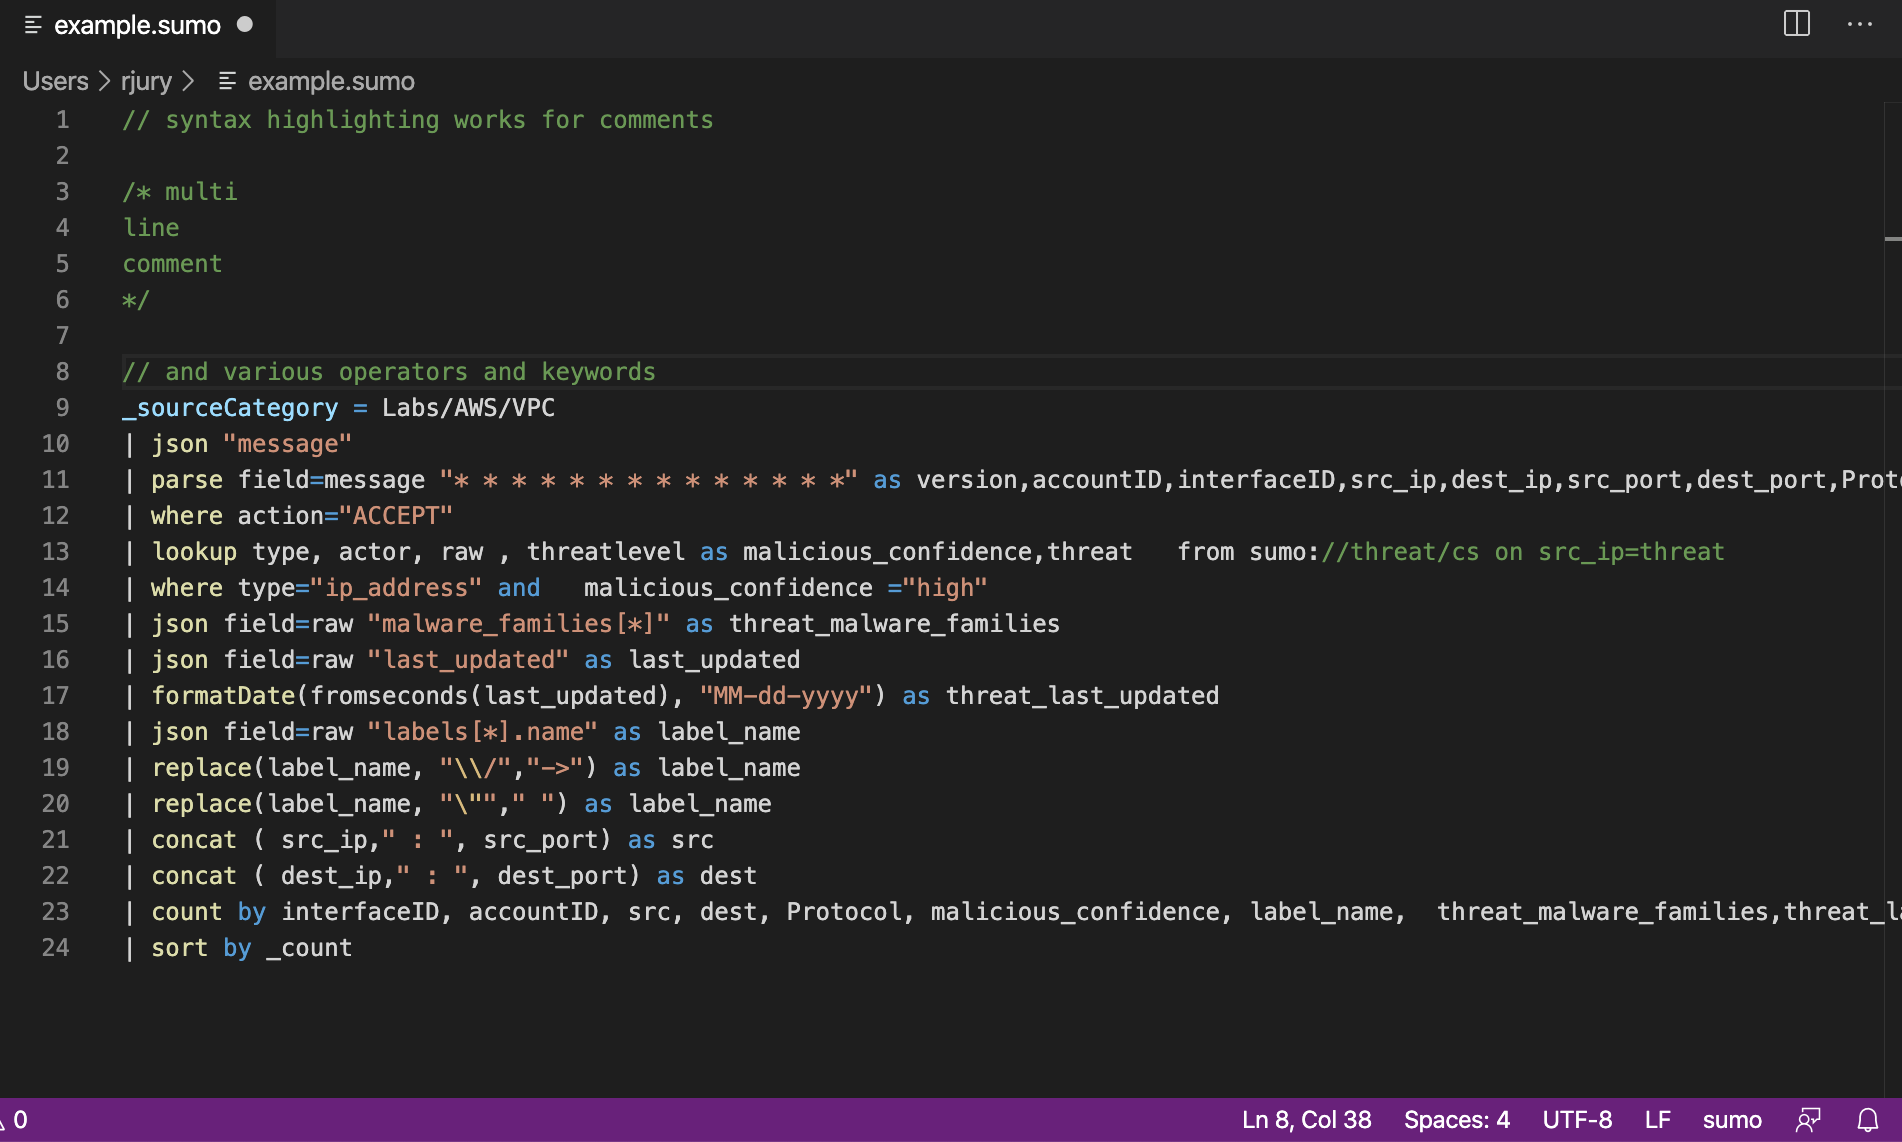The image size is (1902, 1142).
Task: Click the _count field on line 24
Action: click(309, 948)
